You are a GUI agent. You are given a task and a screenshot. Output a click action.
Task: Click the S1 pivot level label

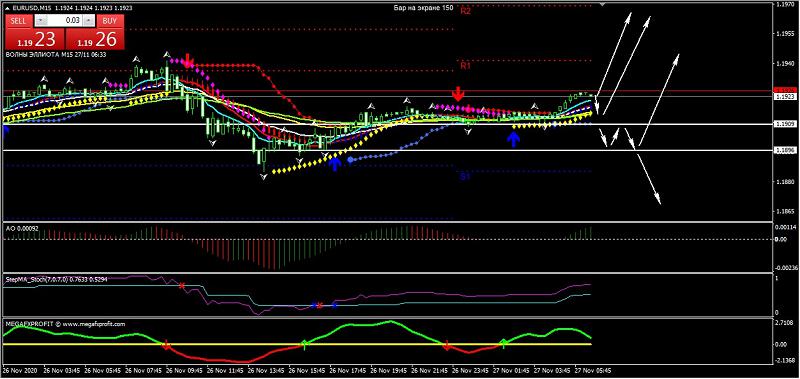(465, 176)
